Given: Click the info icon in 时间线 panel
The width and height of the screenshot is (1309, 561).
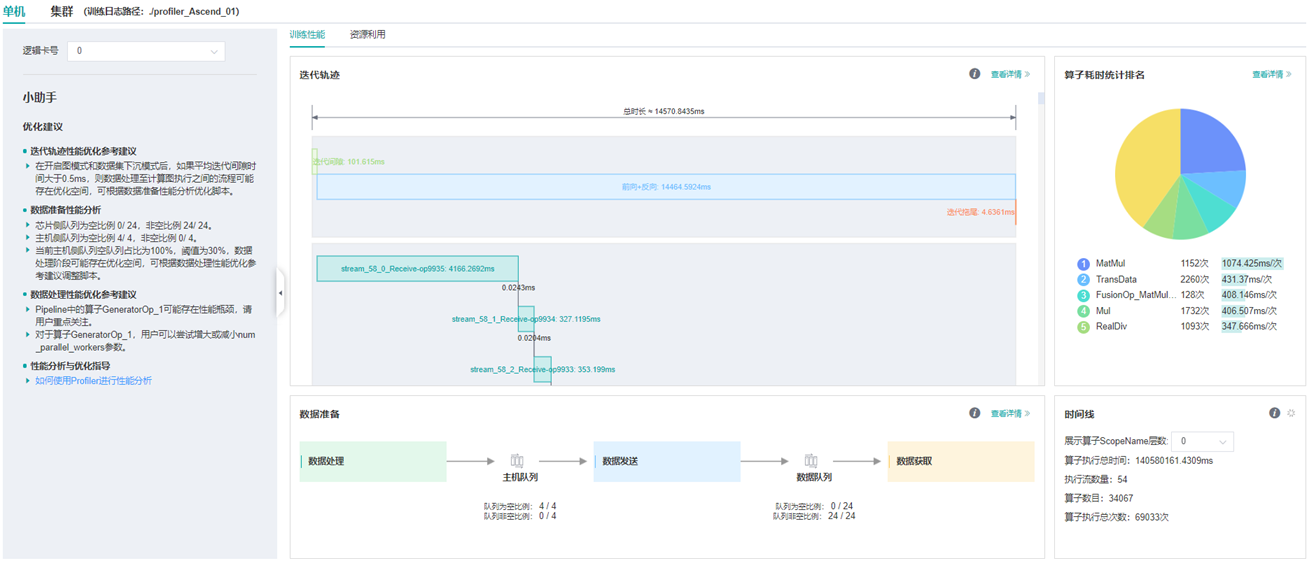Looking at the screenshot, I should (x=1274, y=413).
